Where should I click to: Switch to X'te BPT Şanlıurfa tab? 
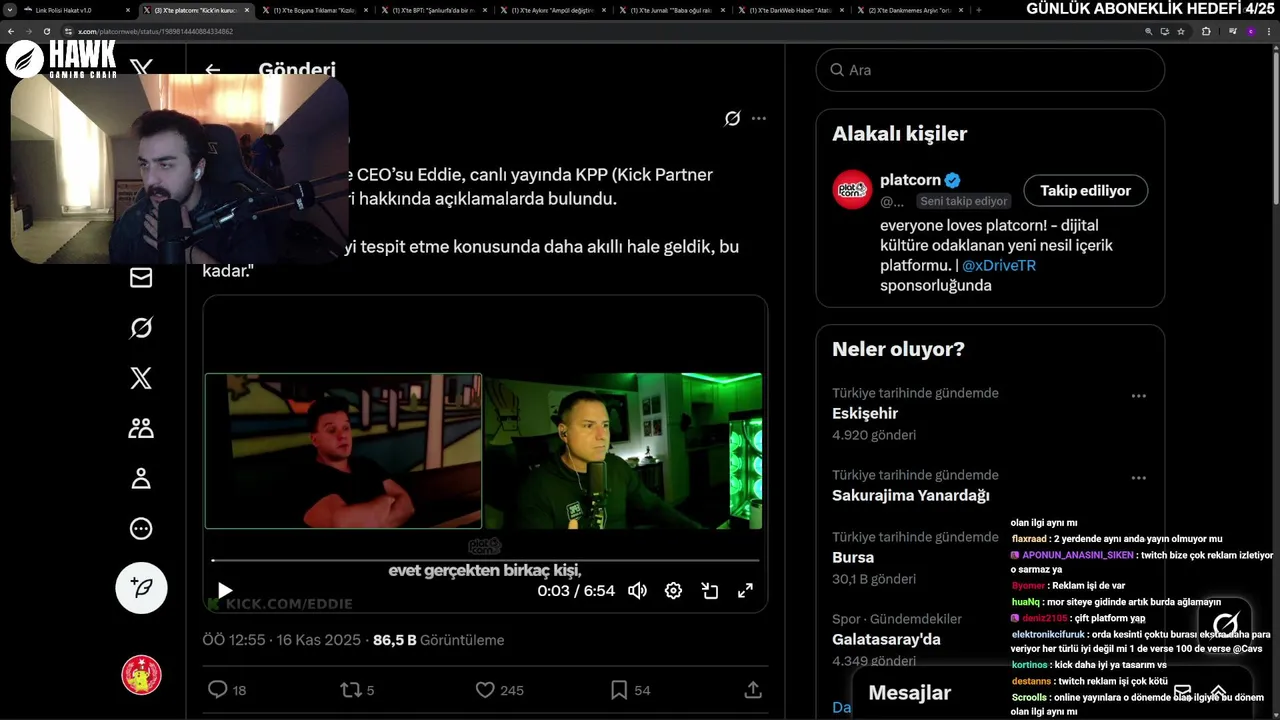[x=432, y=10]
